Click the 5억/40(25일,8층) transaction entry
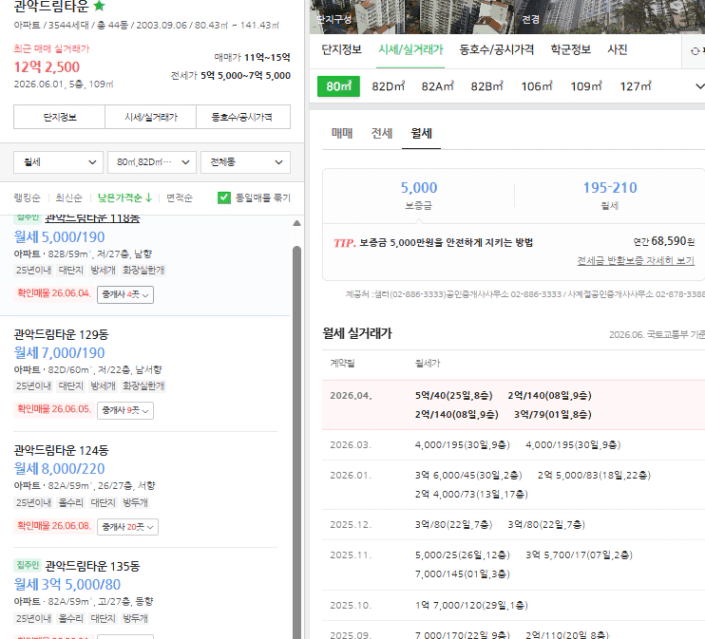 coord(454,396)
